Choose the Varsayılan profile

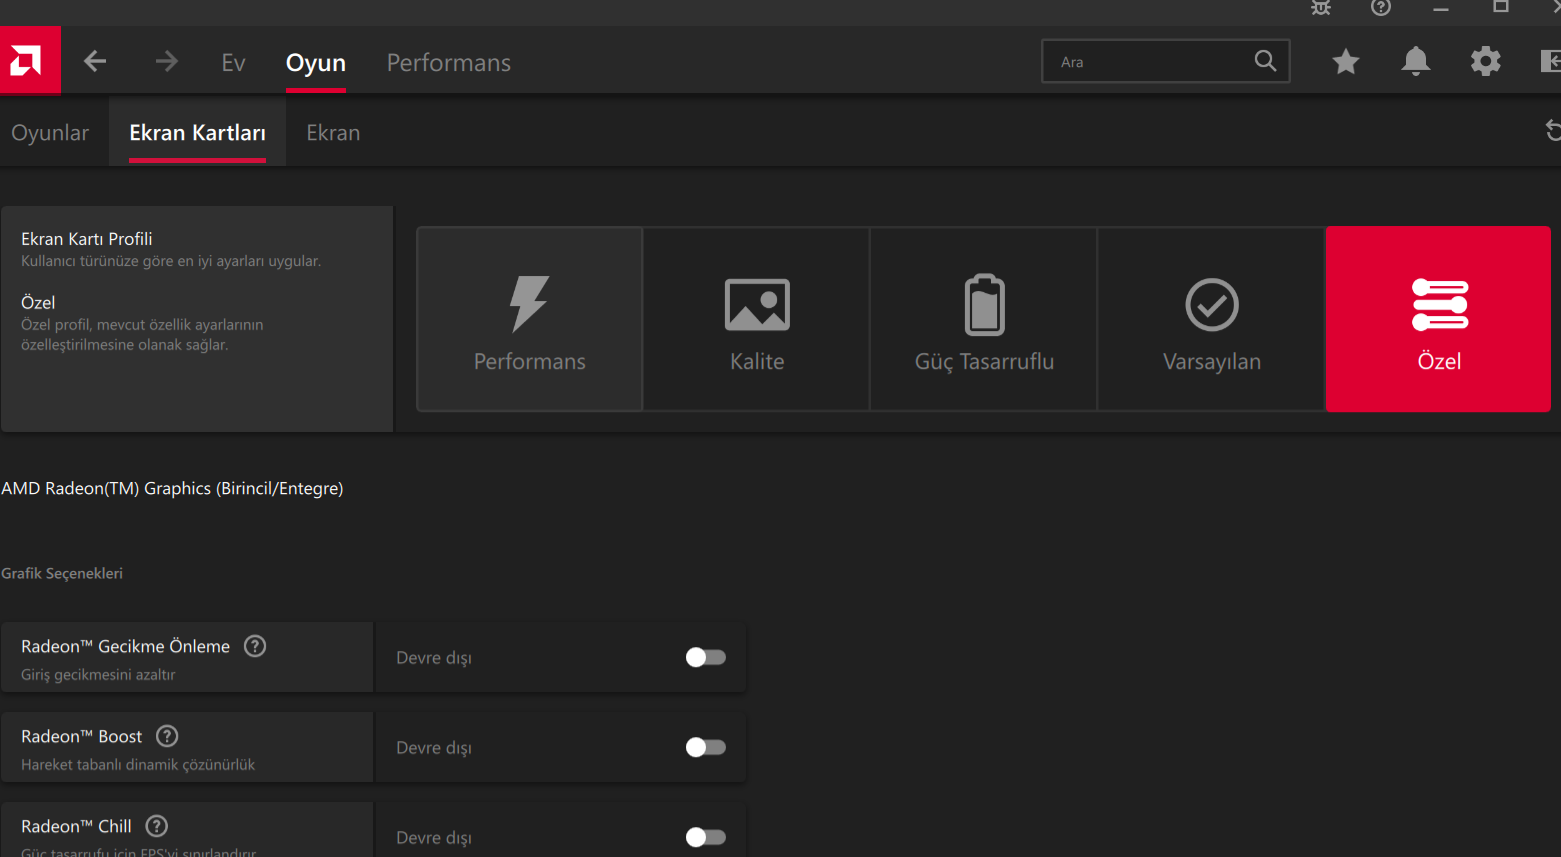pyautogui.click(x=1212, y=319)
